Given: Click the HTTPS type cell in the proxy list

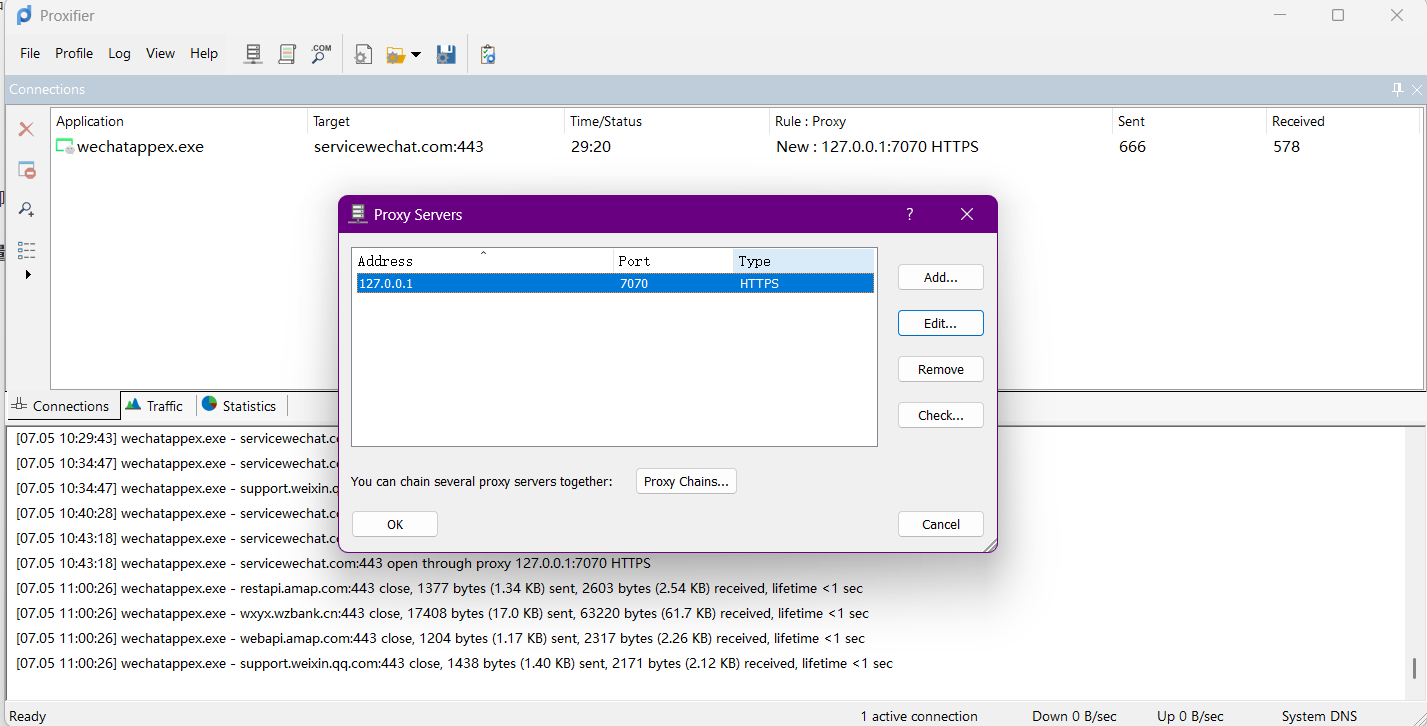Looking at the screenshot, I should coord(759,283).
